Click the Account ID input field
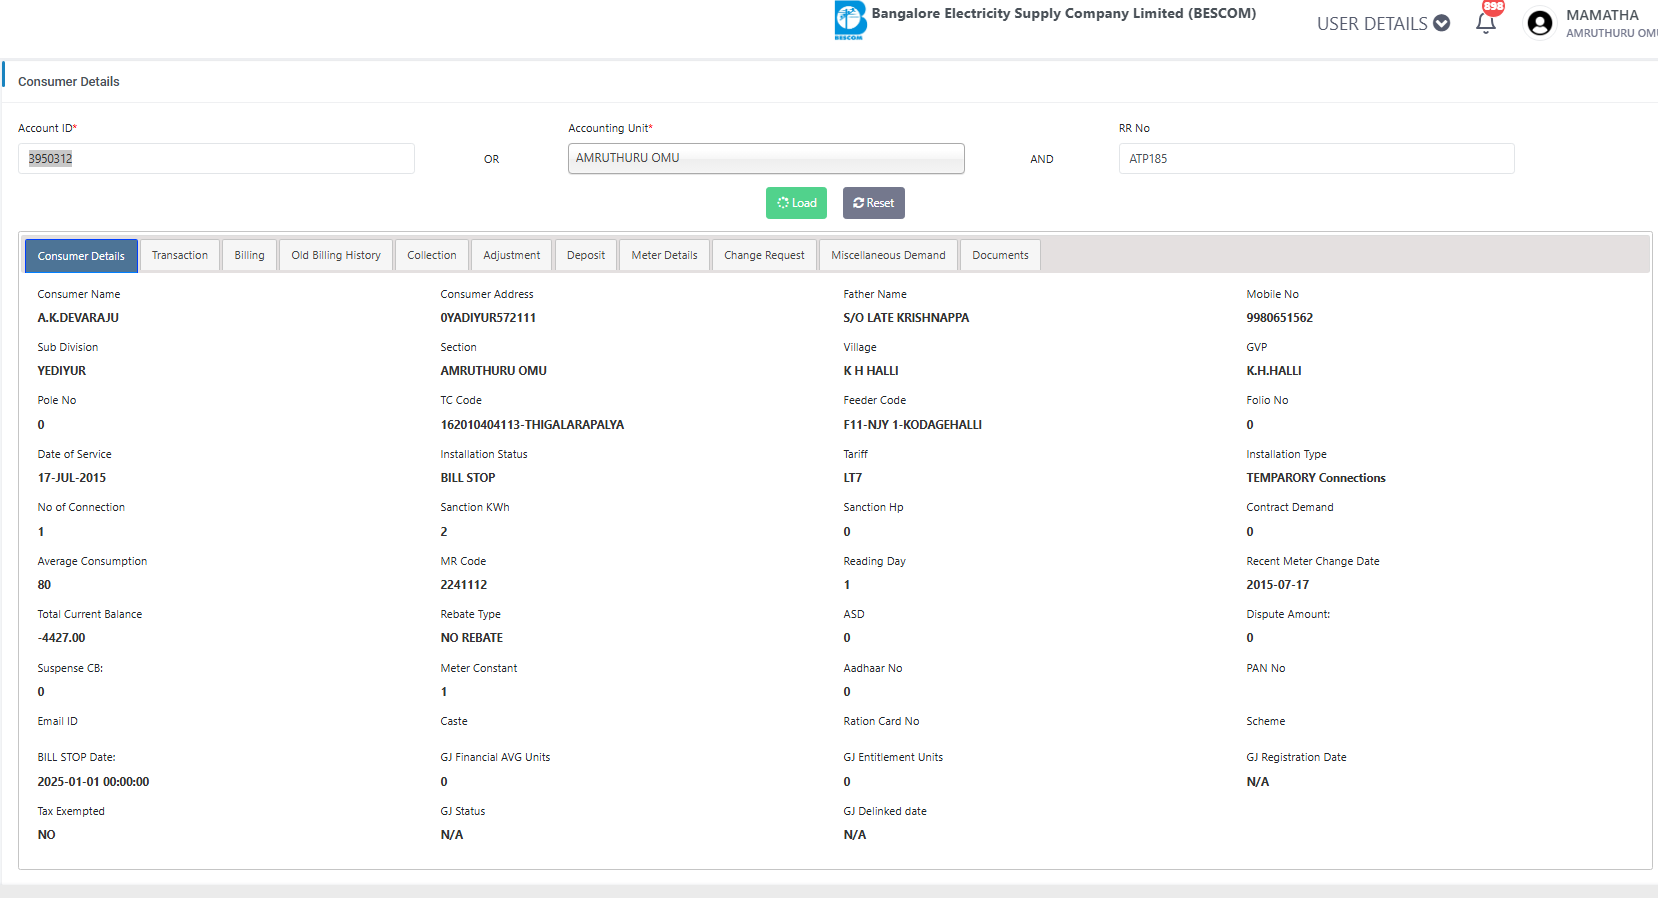 [216, 158]
